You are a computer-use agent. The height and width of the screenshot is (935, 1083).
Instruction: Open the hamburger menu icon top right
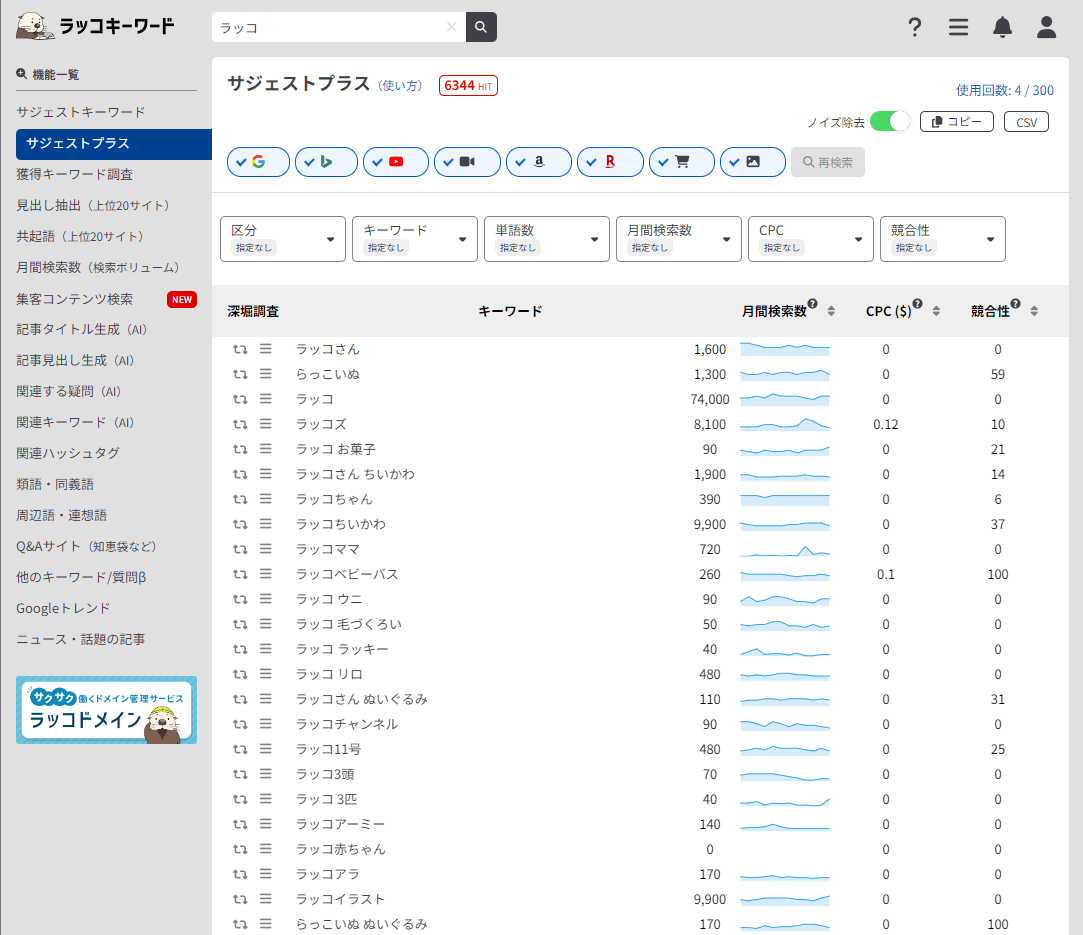point(958,27)
